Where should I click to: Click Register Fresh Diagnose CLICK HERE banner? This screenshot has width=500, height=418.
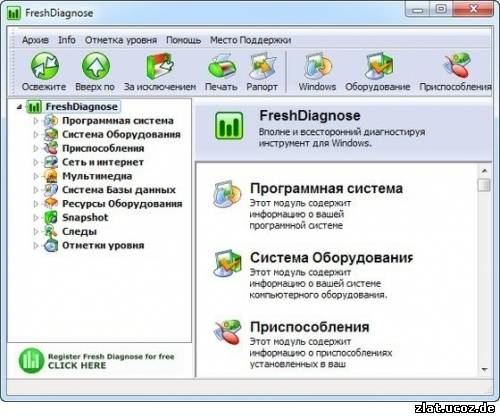97,361
